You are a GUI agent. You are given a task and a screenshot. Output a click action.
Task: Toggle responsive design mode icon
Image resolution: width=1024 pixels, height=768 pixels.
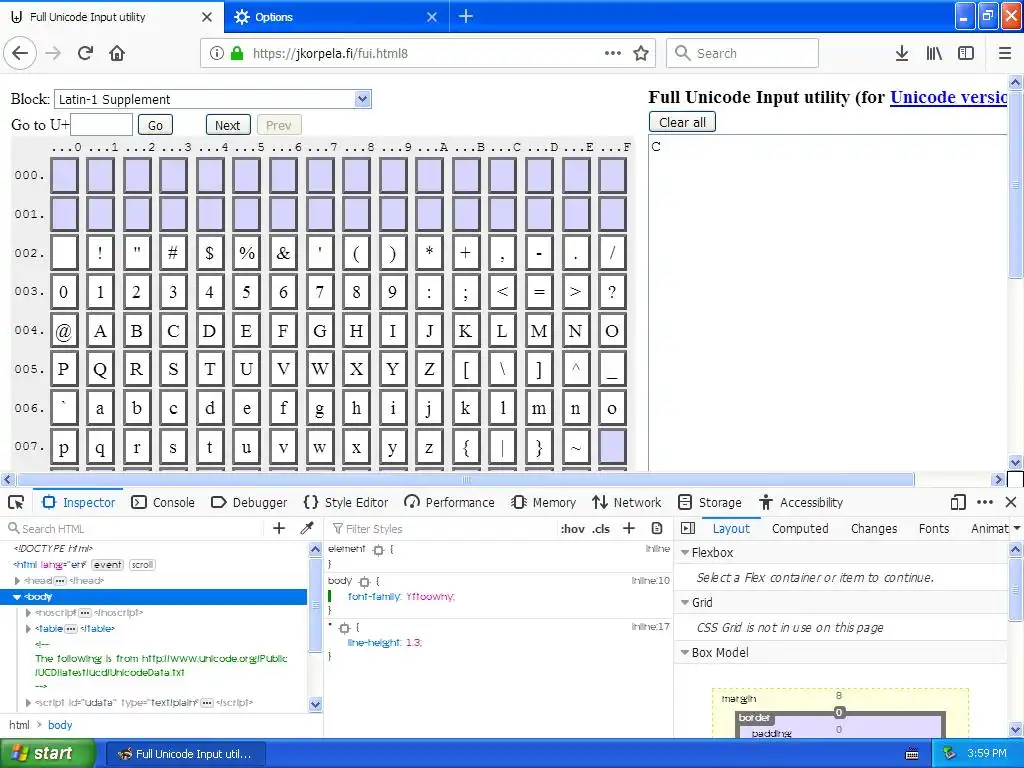pos(958,502)
